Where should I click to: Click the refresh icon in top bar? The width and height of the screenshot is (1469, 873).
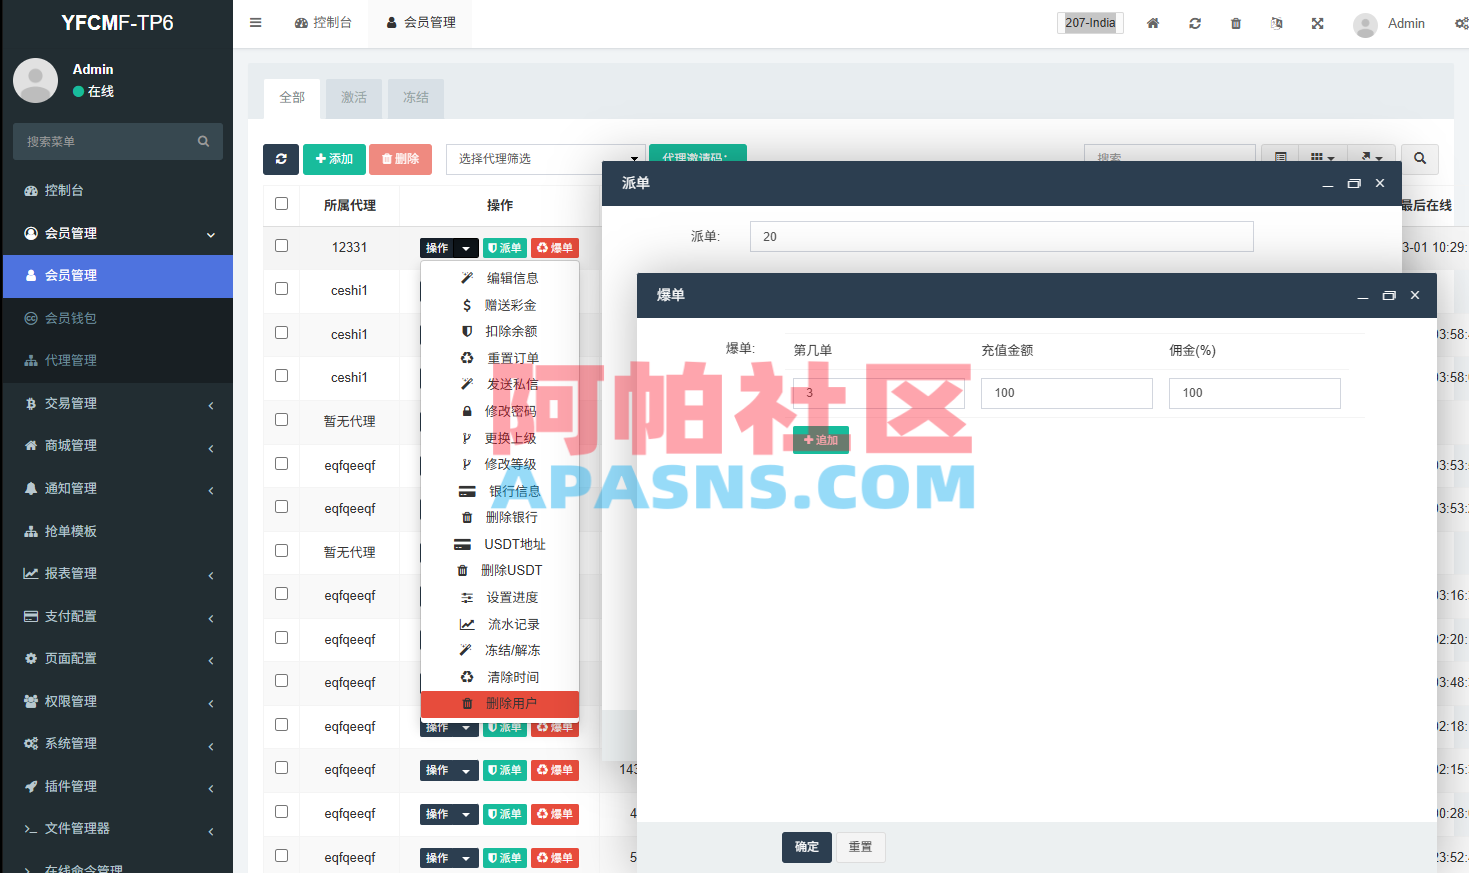coord(1195,23)
